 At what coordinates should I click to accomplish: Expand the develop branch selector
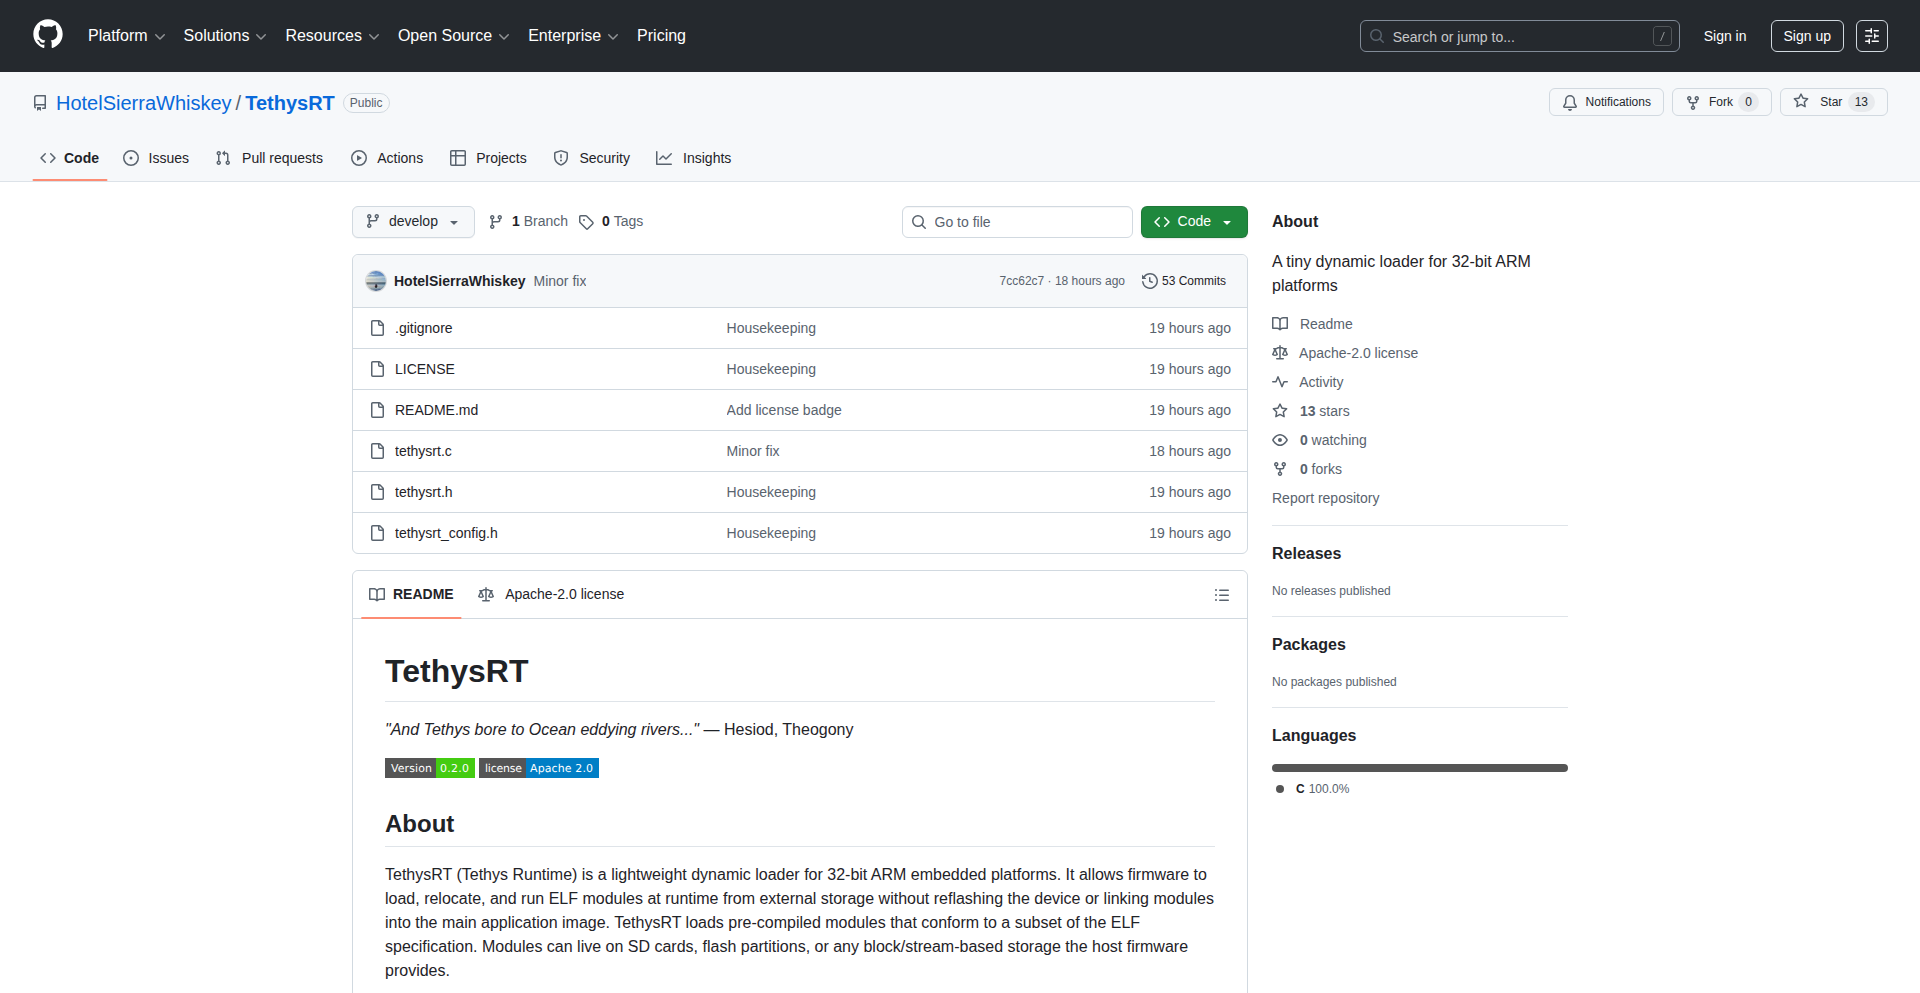point(413,222)
